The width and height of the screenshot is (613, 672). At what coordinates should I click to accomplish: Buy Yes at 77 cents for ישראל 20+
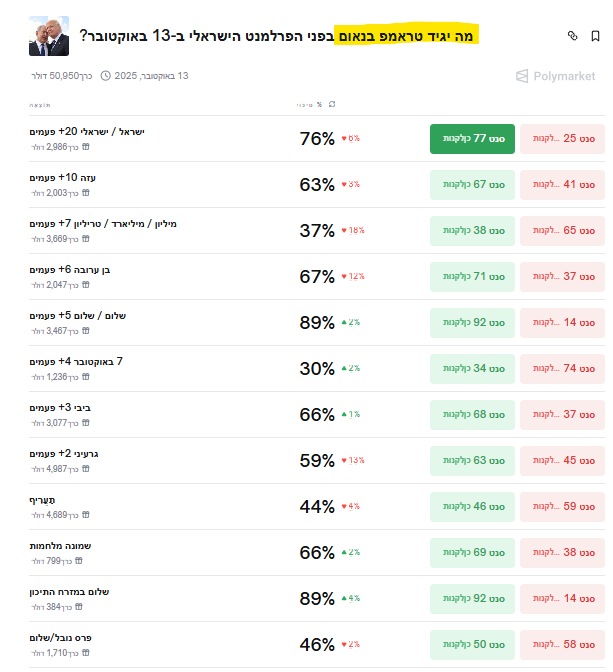pyautogui.click(x=472, y=139)
